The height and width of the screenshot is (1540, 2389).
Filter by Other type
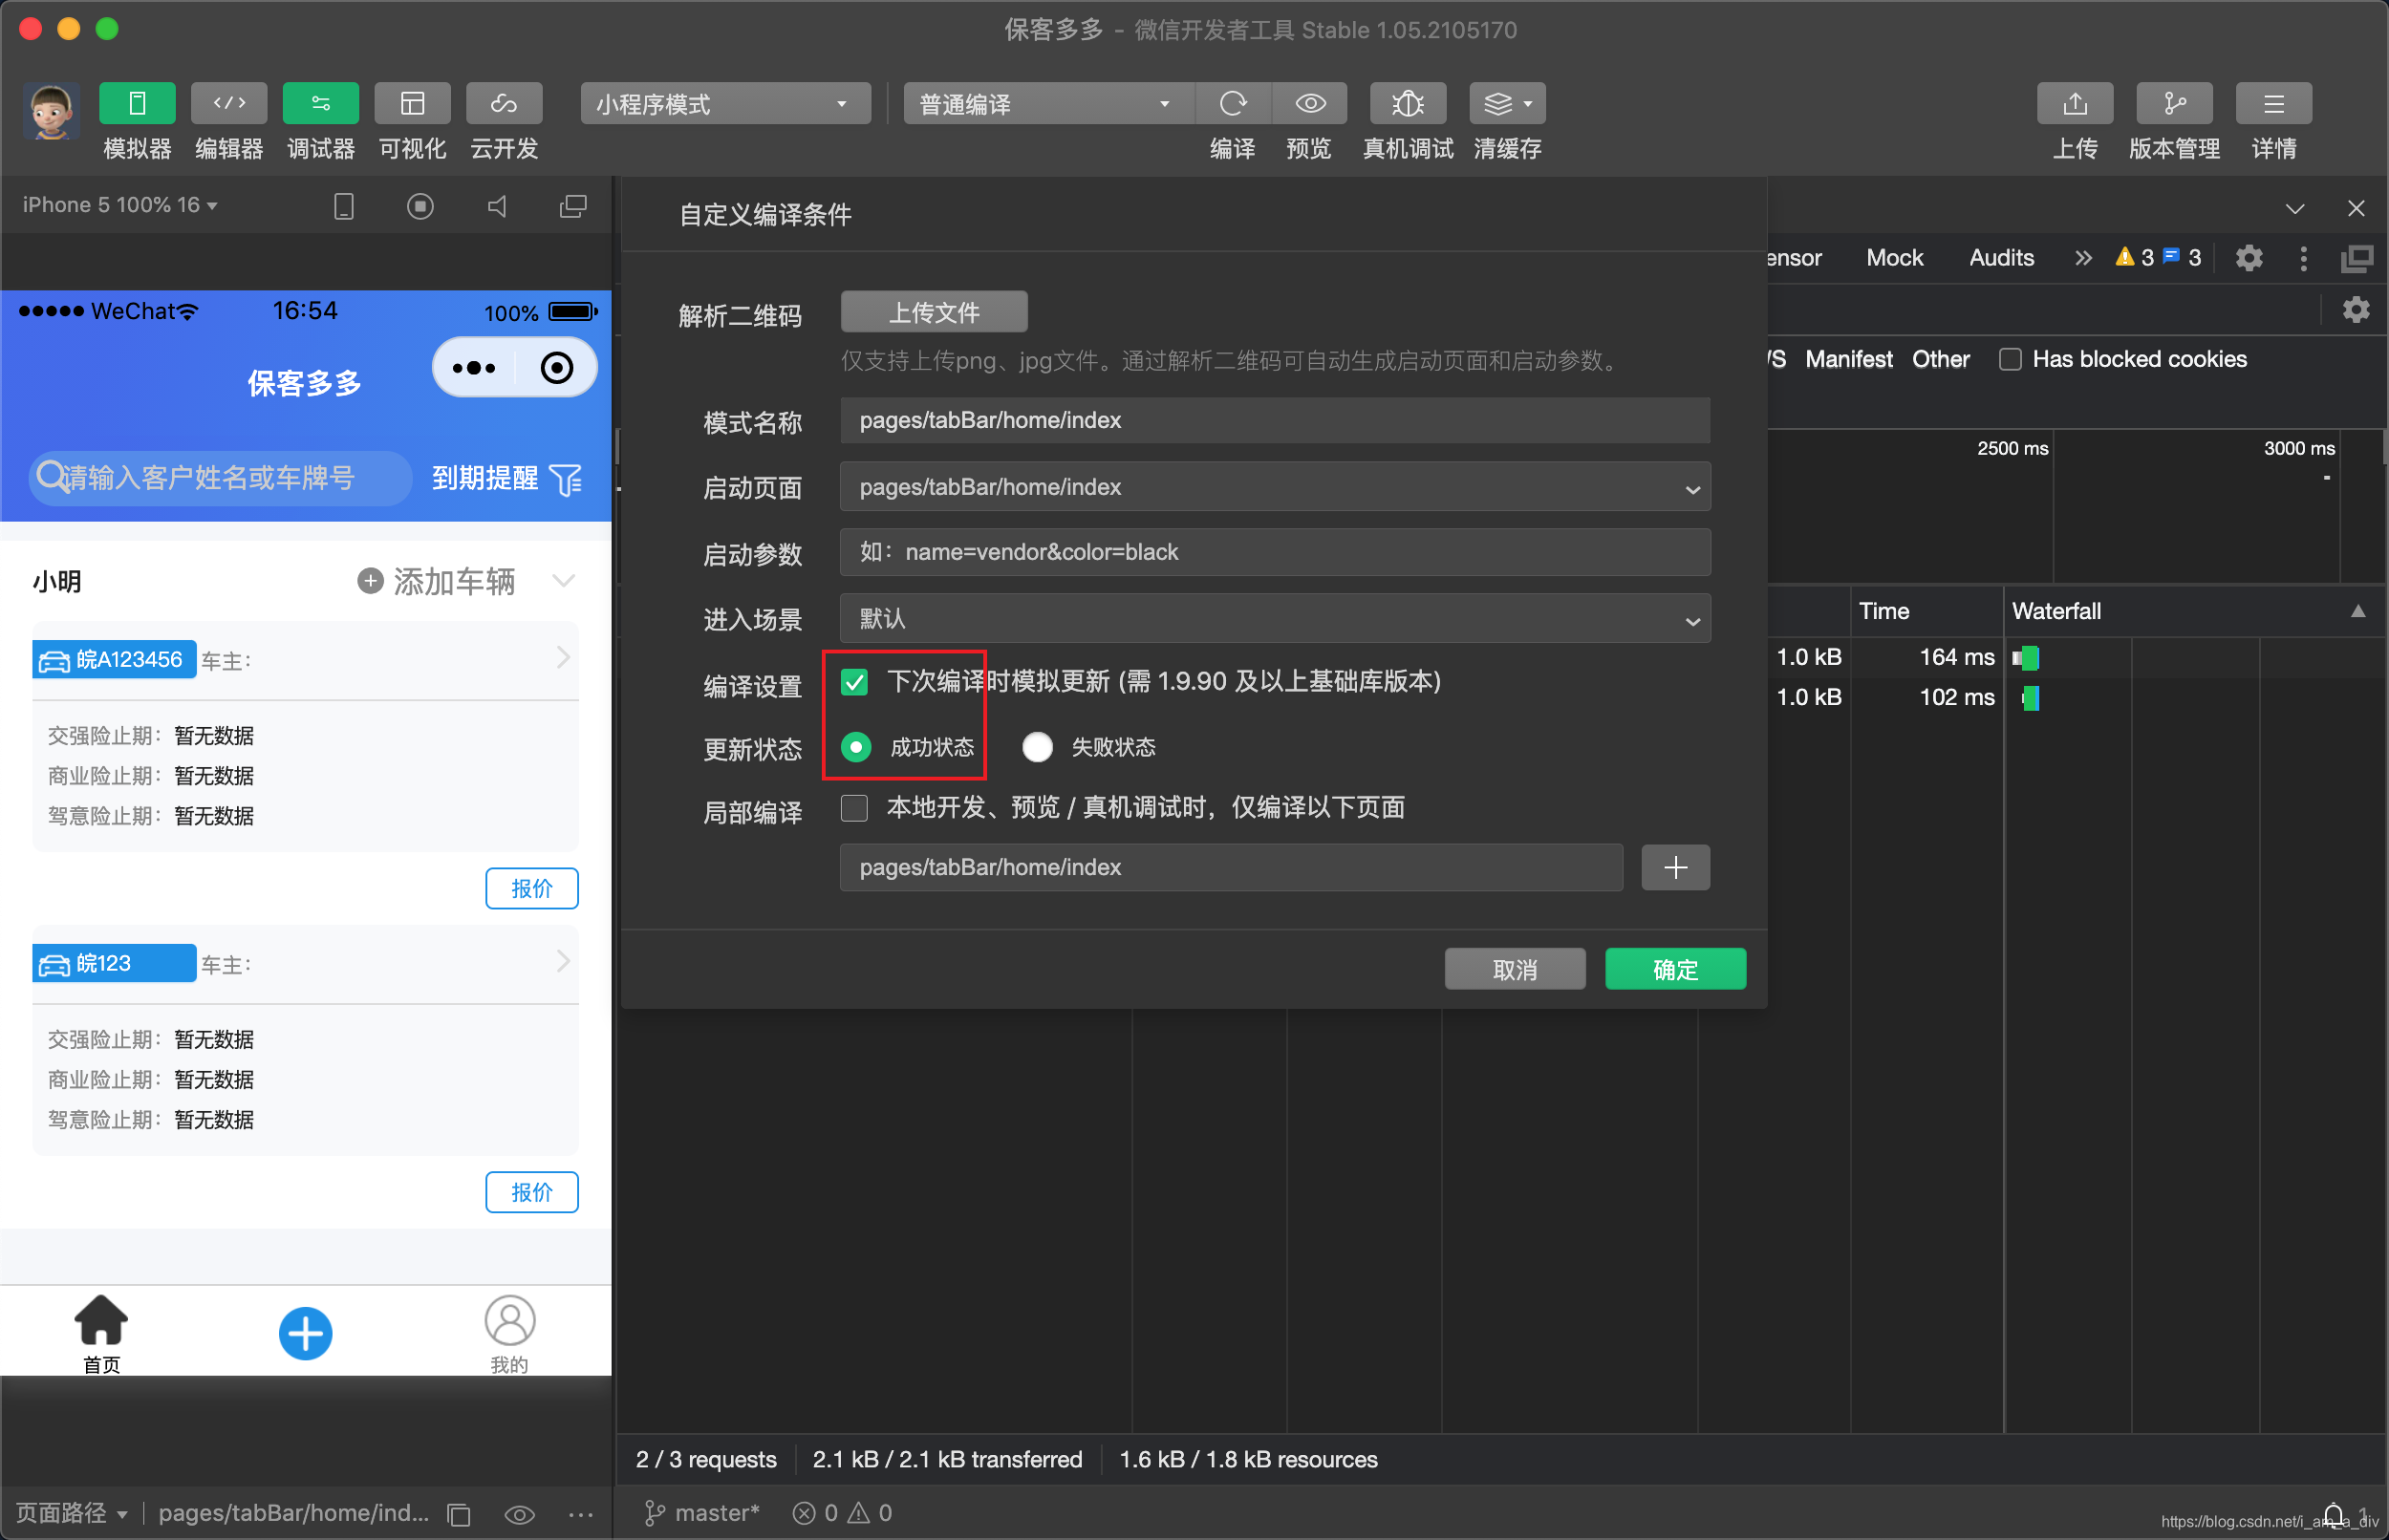1940,359
